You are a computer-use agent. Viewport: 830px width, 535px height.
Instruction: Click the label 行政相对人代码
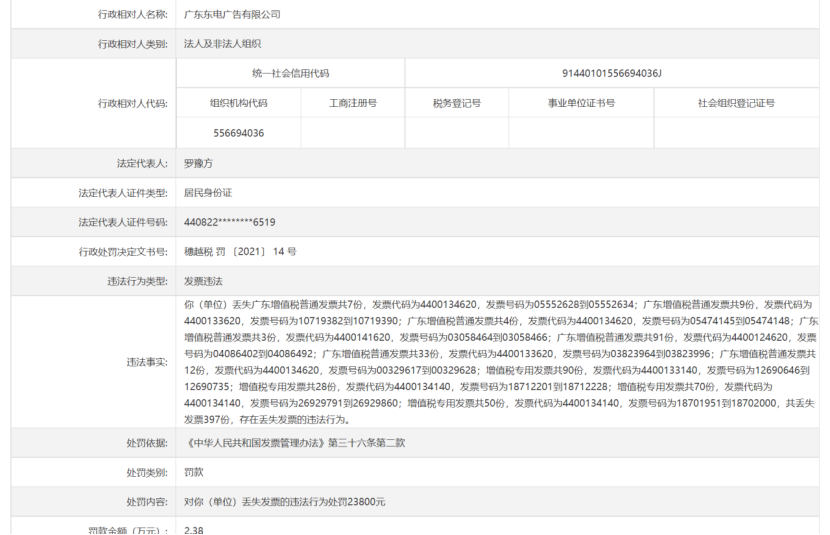132,103
